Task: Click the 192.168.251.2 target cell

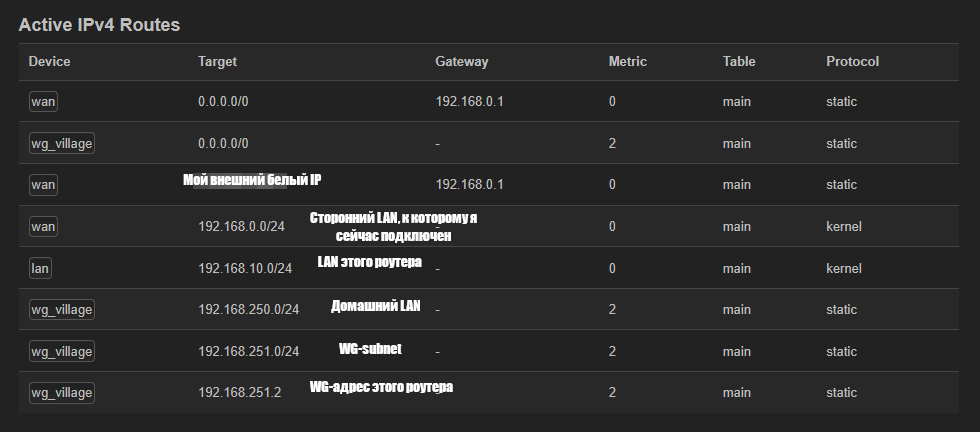Action: pos(240,393)
